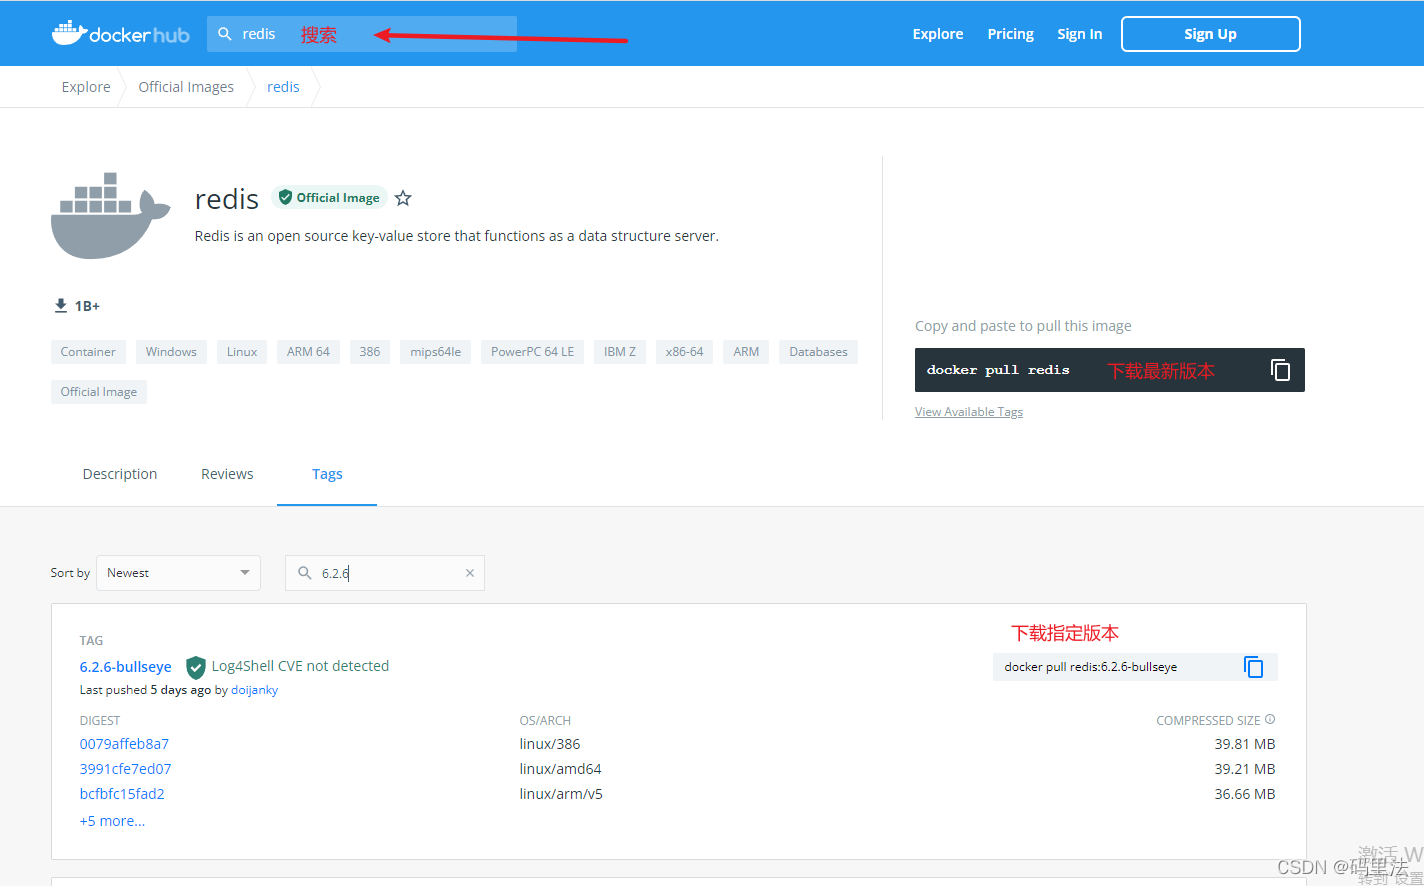The height and width of the screenshot is (886, 1424).
Task: Click the redis breadcrumb
Action: click(283, 87)
